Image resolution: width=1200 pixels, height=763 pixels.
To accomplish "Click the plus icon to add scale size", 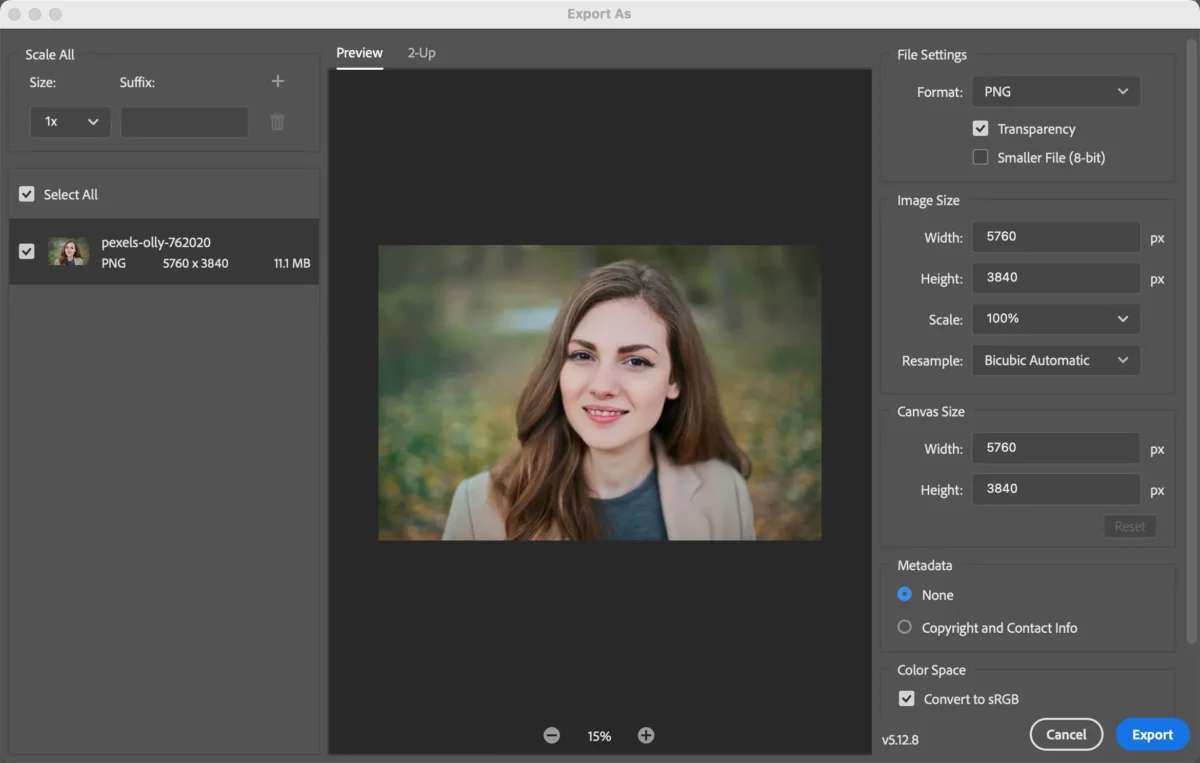I will tap(278, 82).
